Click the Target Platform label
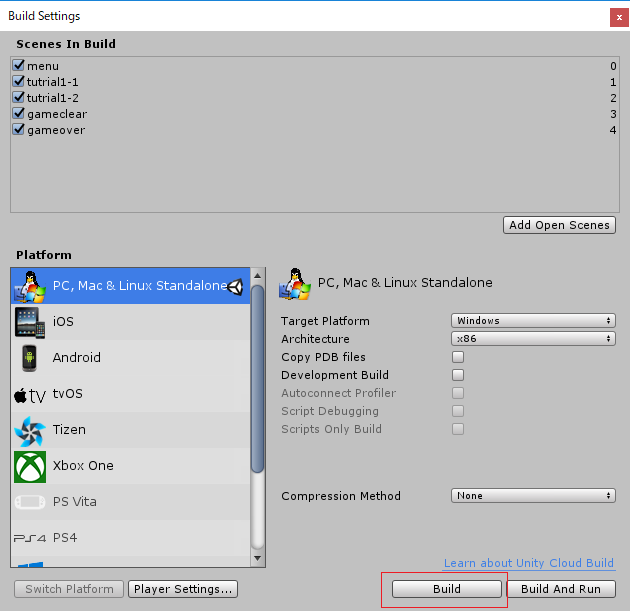Viewport: 630px width, 611px height. pyautogui.click(x=325, y=321)
